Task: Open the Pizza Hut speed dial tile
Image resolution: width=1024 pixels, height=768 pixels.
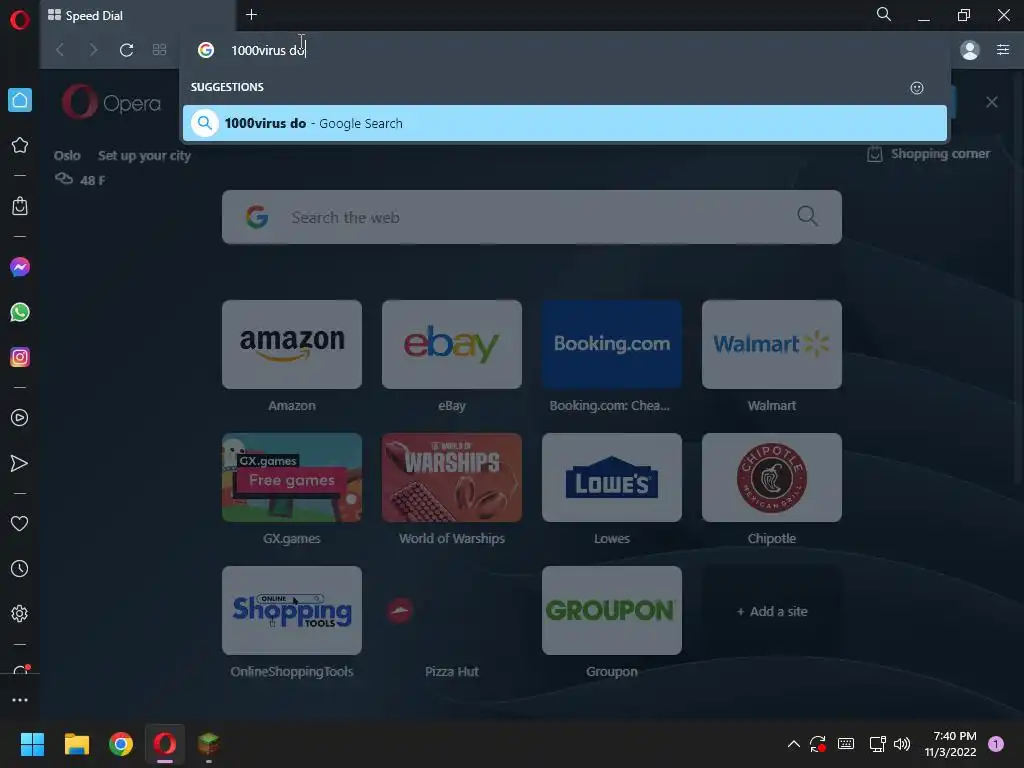Action: (x=452, y=611)
